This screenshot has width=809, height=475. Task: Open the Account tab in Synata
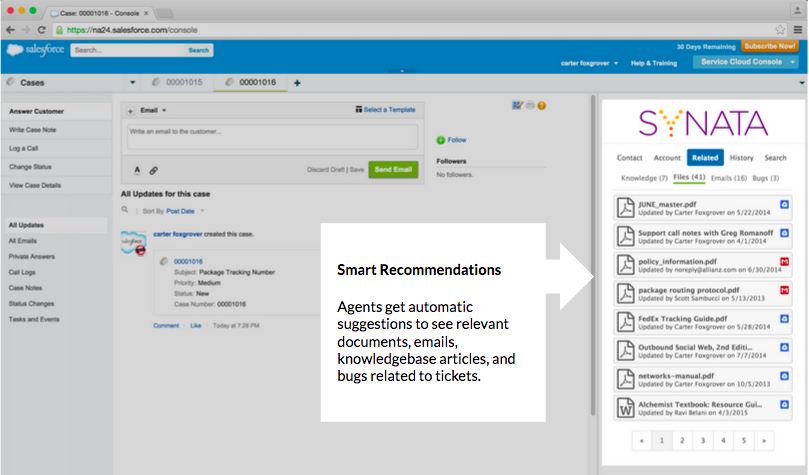coord(667,158)
